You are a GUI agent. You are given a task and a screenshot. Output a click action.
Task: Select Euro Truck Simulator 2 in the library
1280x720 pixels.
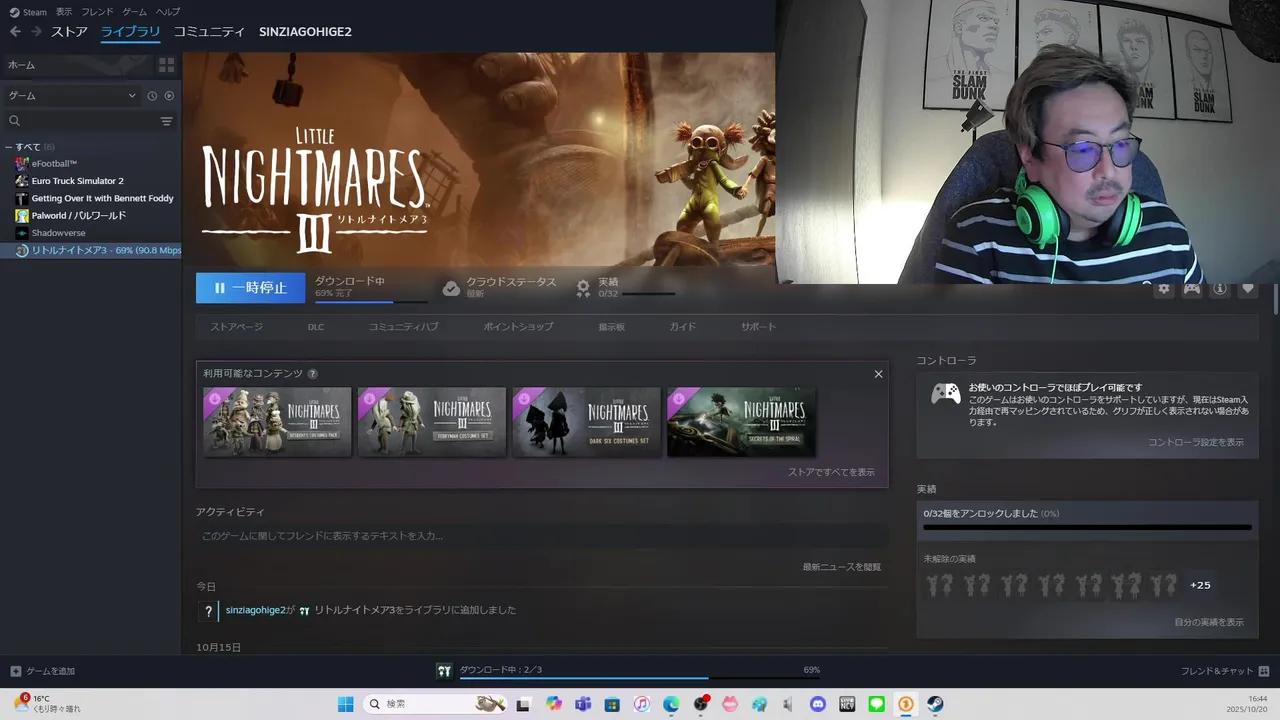[x=77, y=181]
